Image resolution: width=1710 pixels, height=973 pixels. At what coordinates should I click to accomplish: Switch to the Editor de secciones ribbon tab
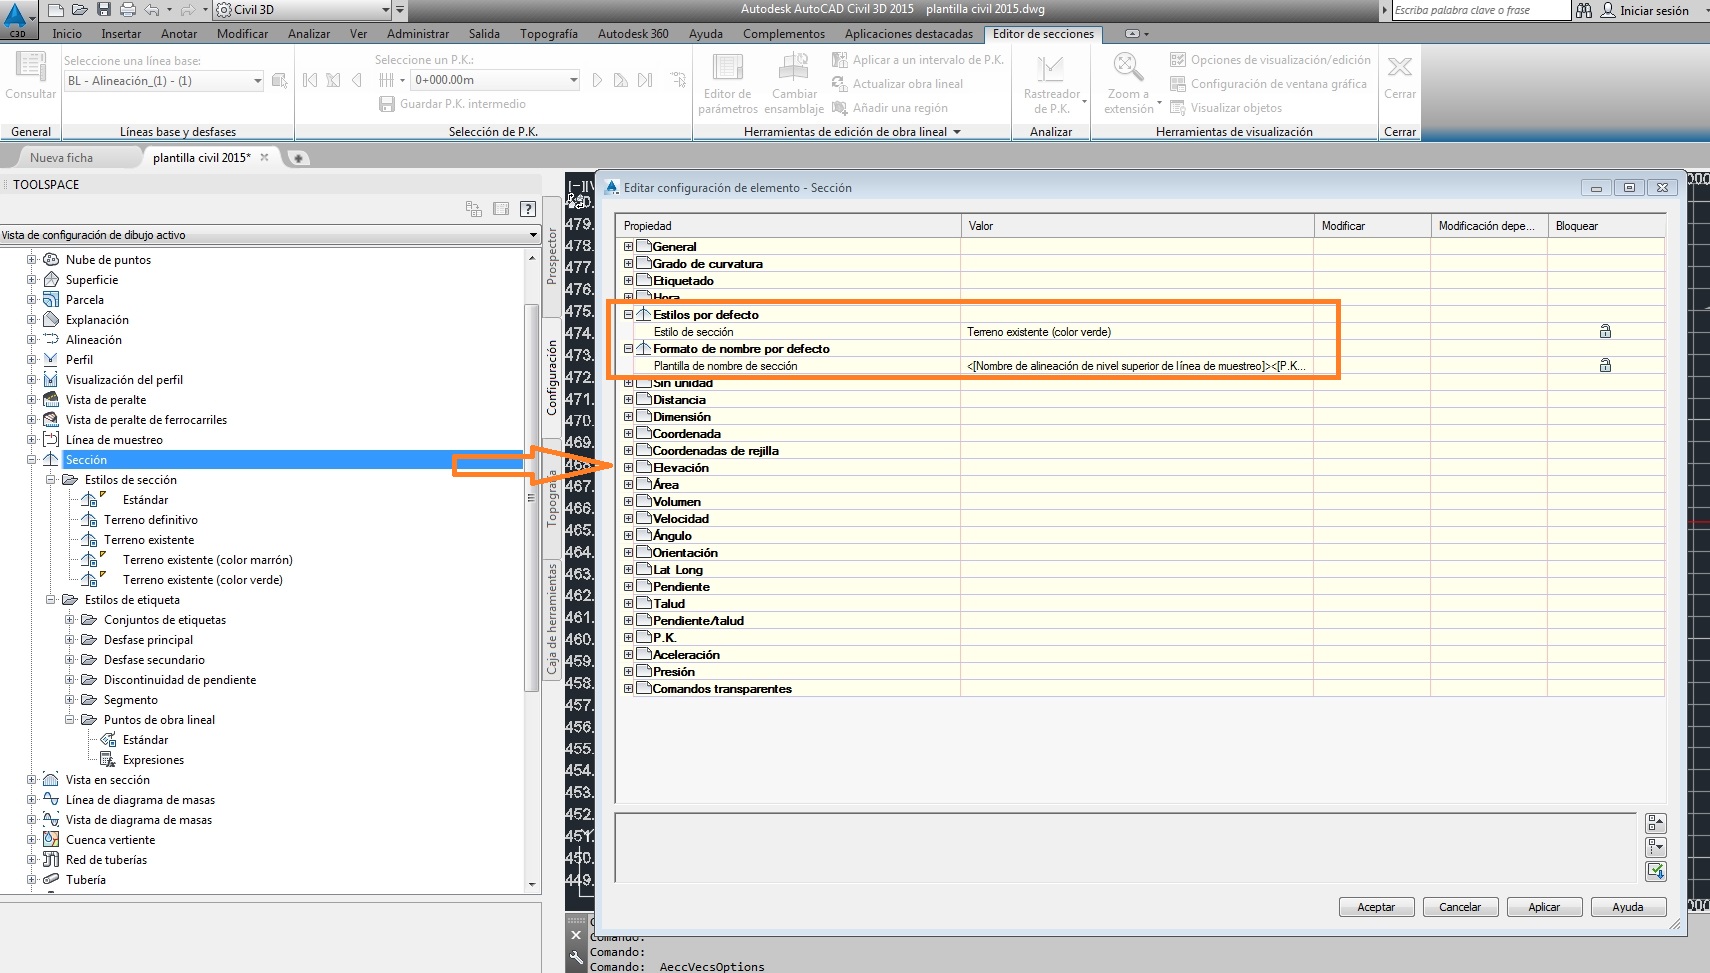[x=1044, y=33]
